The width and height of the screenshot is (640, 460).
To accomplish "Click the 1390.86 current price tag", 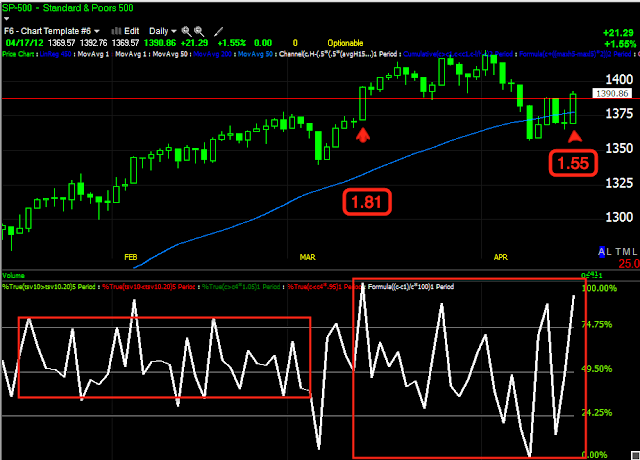I will (612, 94).
